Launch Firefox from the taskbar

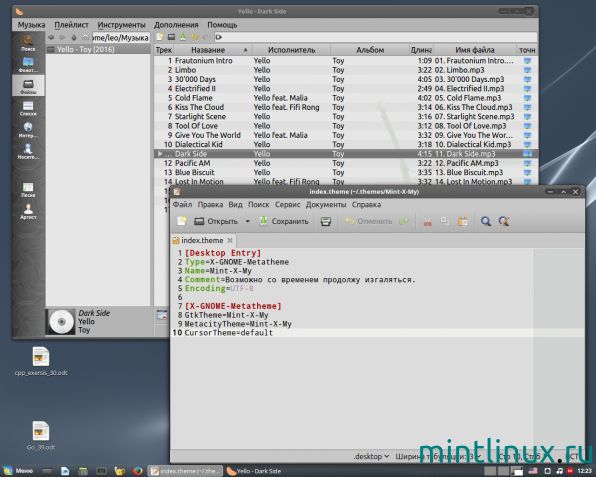coord(138,471)
